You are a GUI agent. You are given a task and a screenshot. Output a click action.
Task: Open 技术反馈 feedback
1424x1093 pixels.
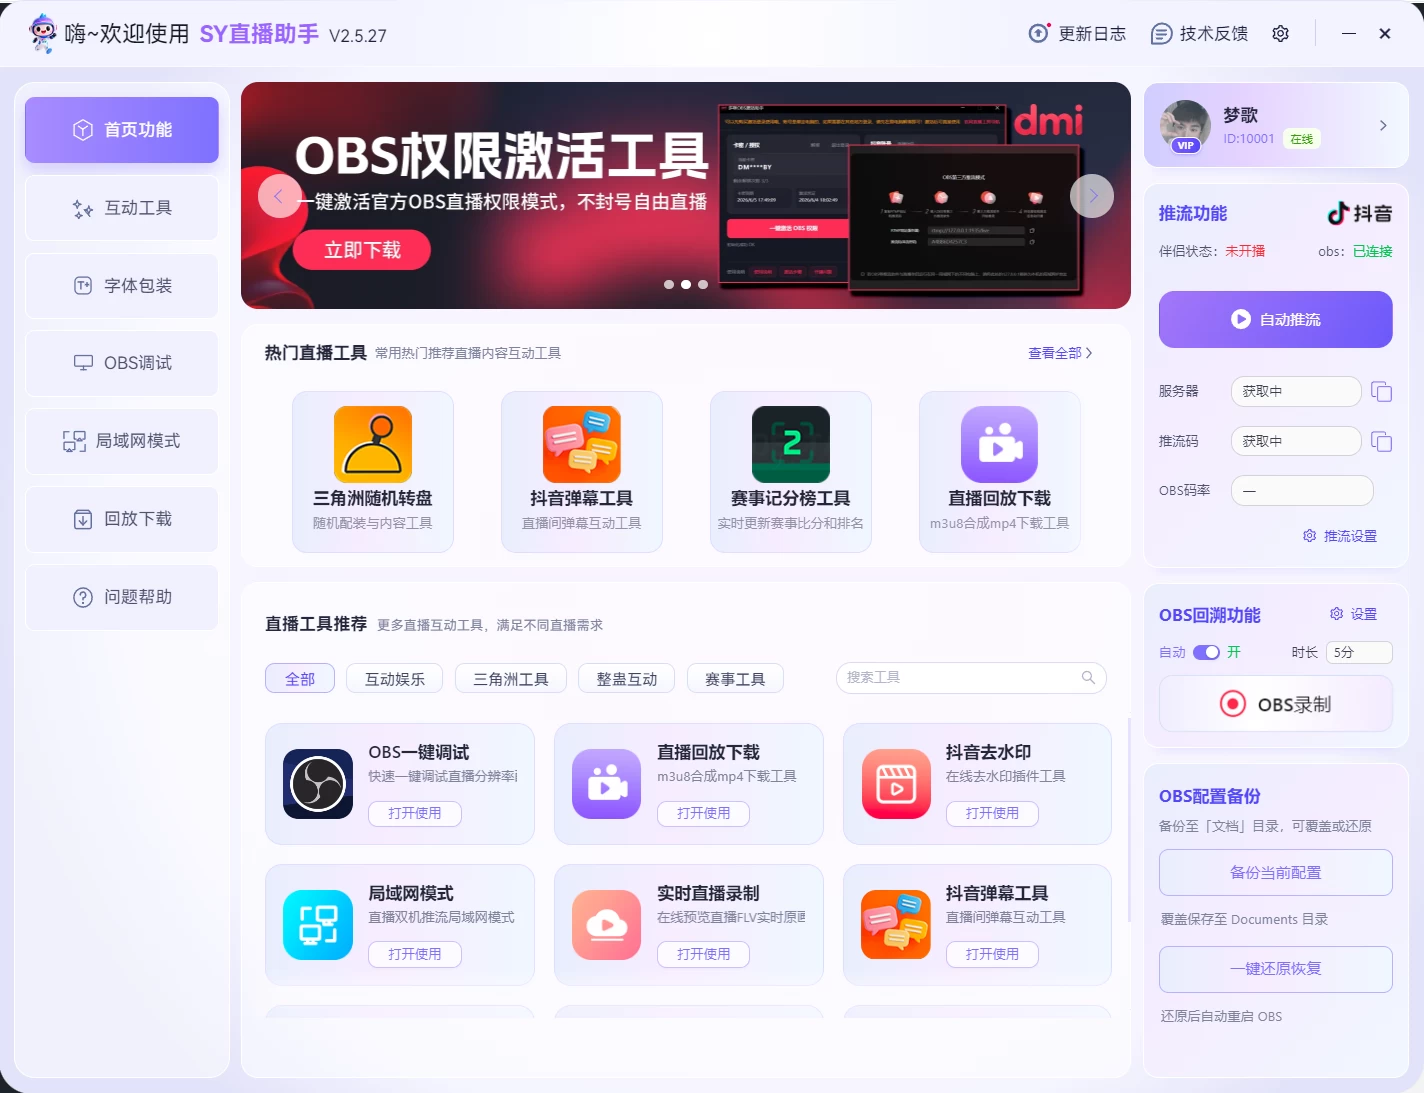pos(1199,34)
